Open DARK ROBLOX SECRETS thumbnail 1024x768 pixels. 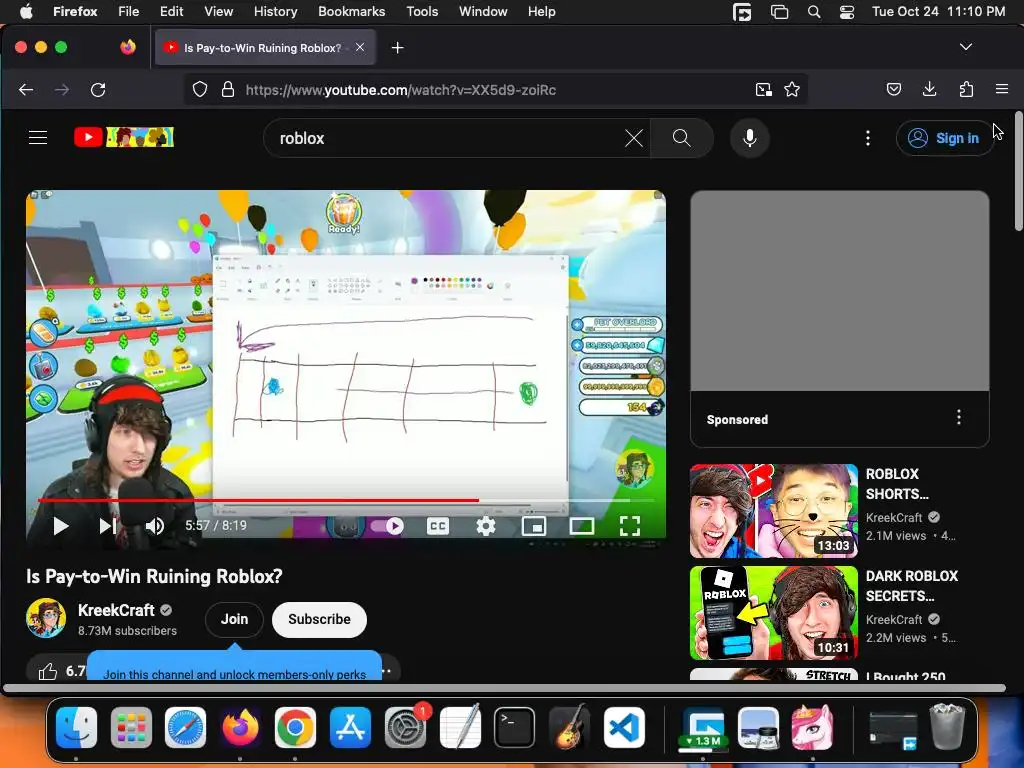pos(774,613)
